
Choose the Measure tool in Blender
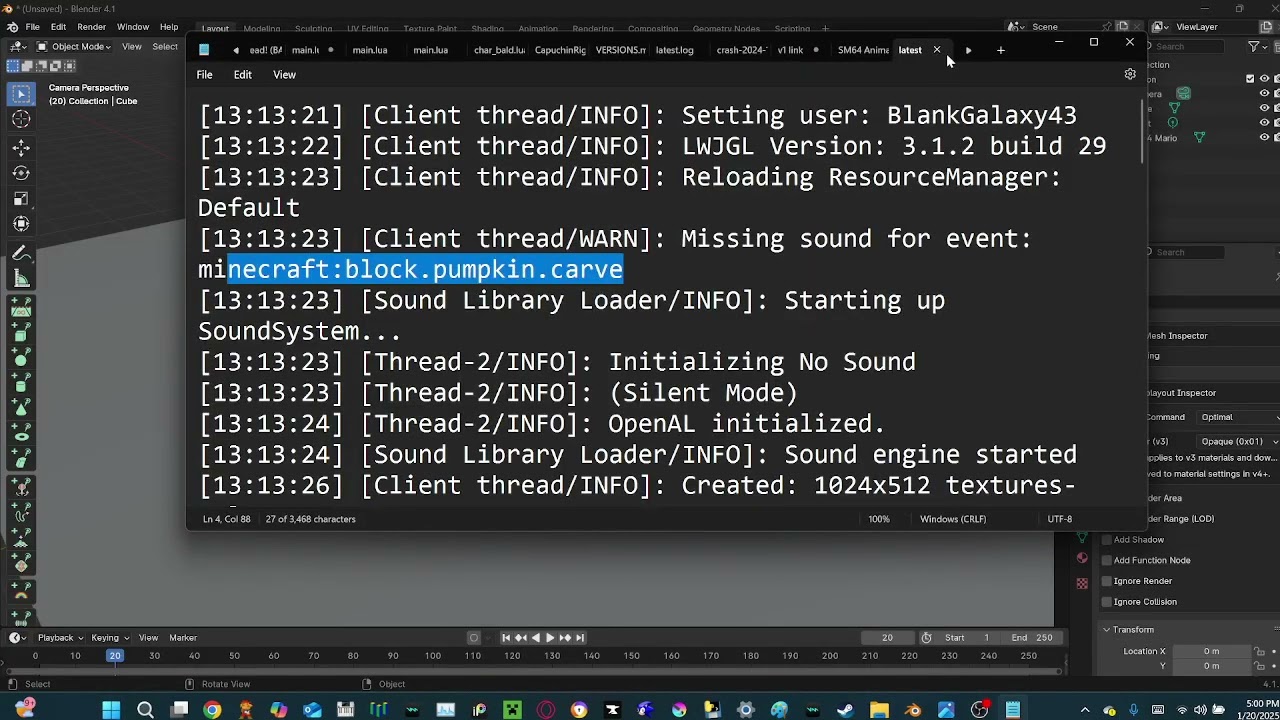[21, 279]
